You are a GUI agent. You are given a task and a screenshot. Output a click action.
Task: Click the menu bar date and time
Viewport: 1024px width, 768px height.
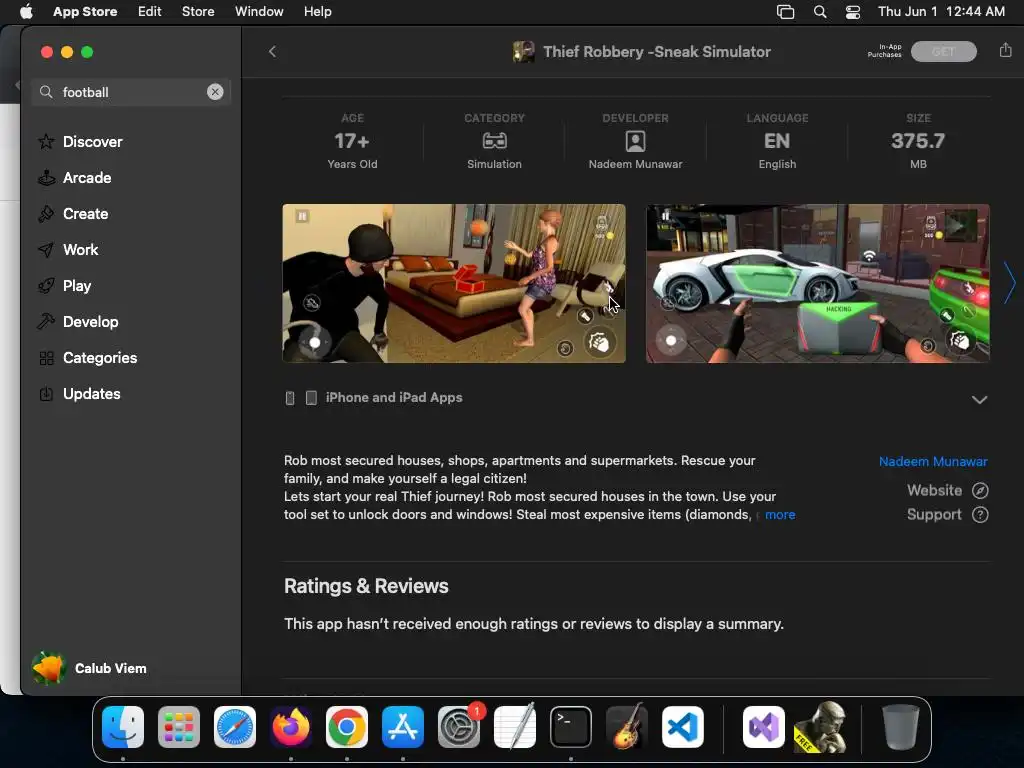point(941,12)
